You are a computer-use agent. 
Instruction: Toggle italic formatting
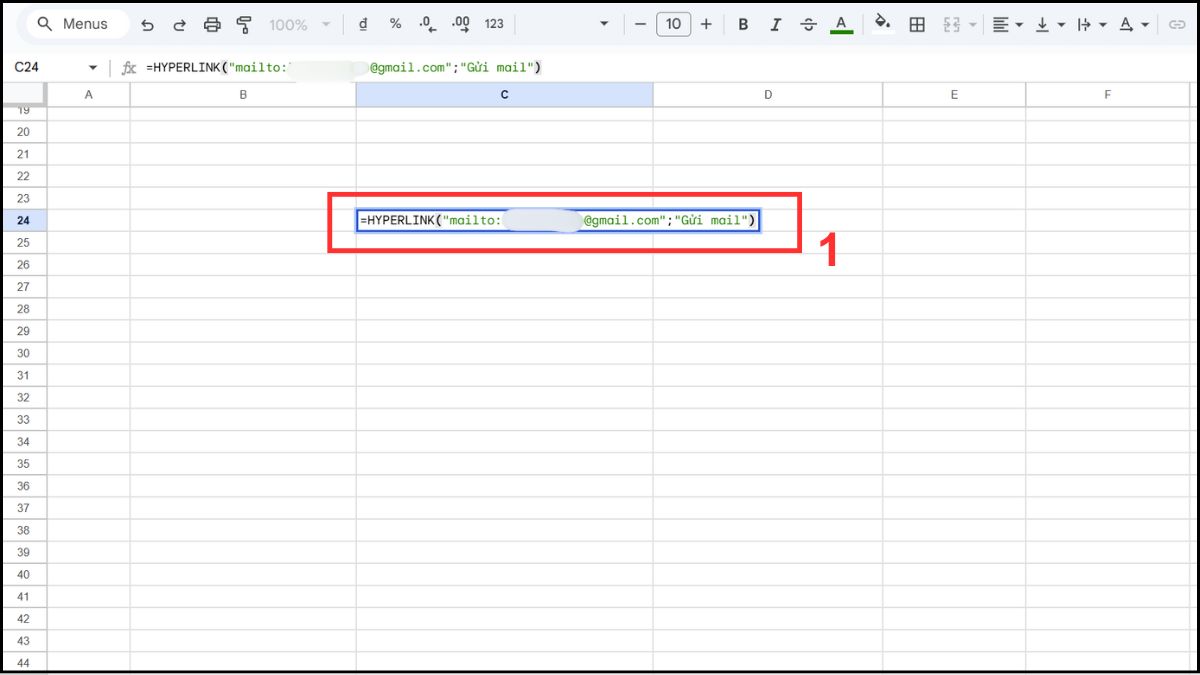[776, 24]
